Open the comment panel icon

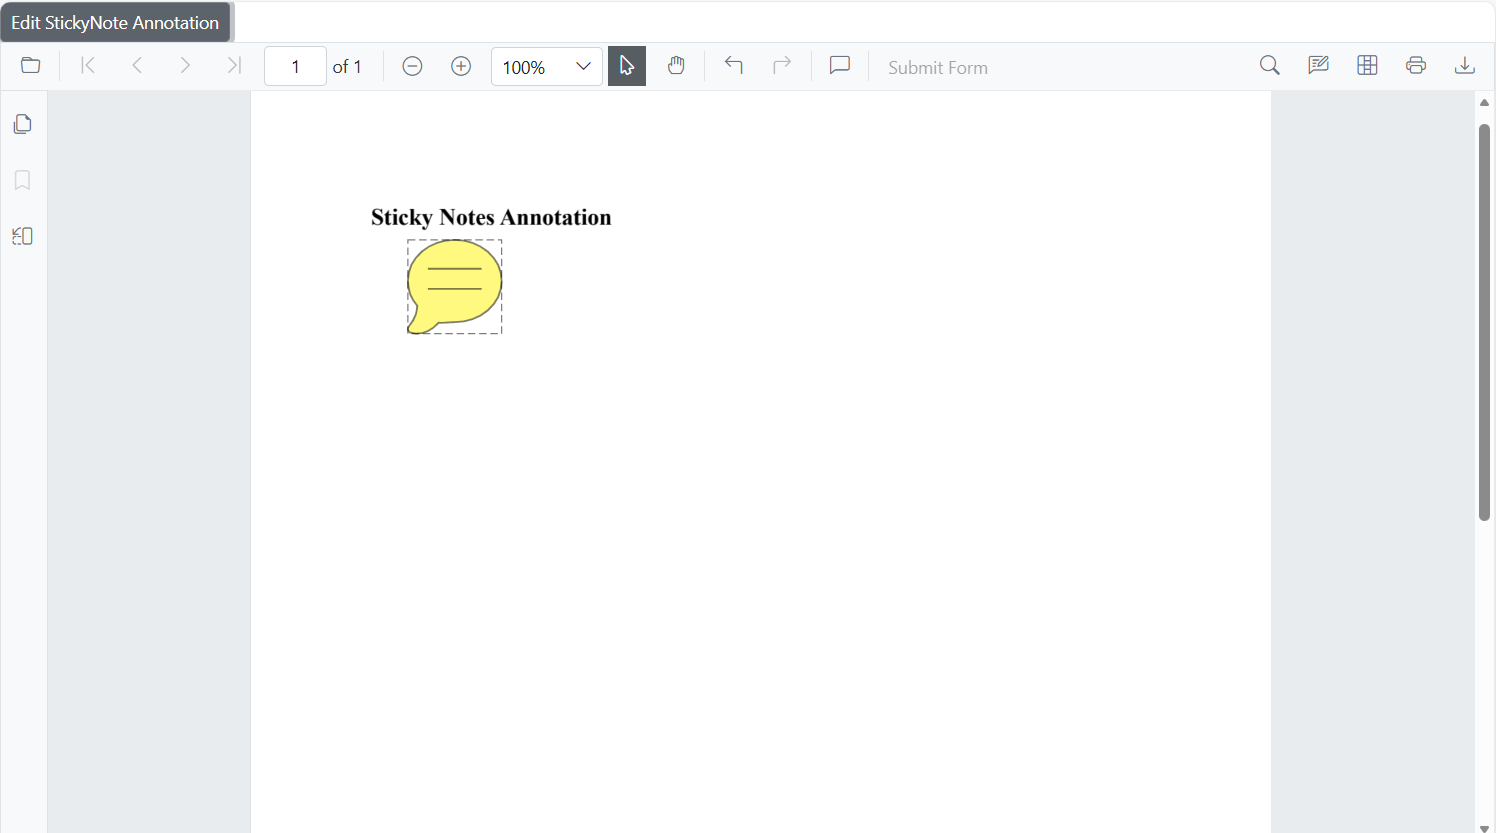click(x=840, y=66)
